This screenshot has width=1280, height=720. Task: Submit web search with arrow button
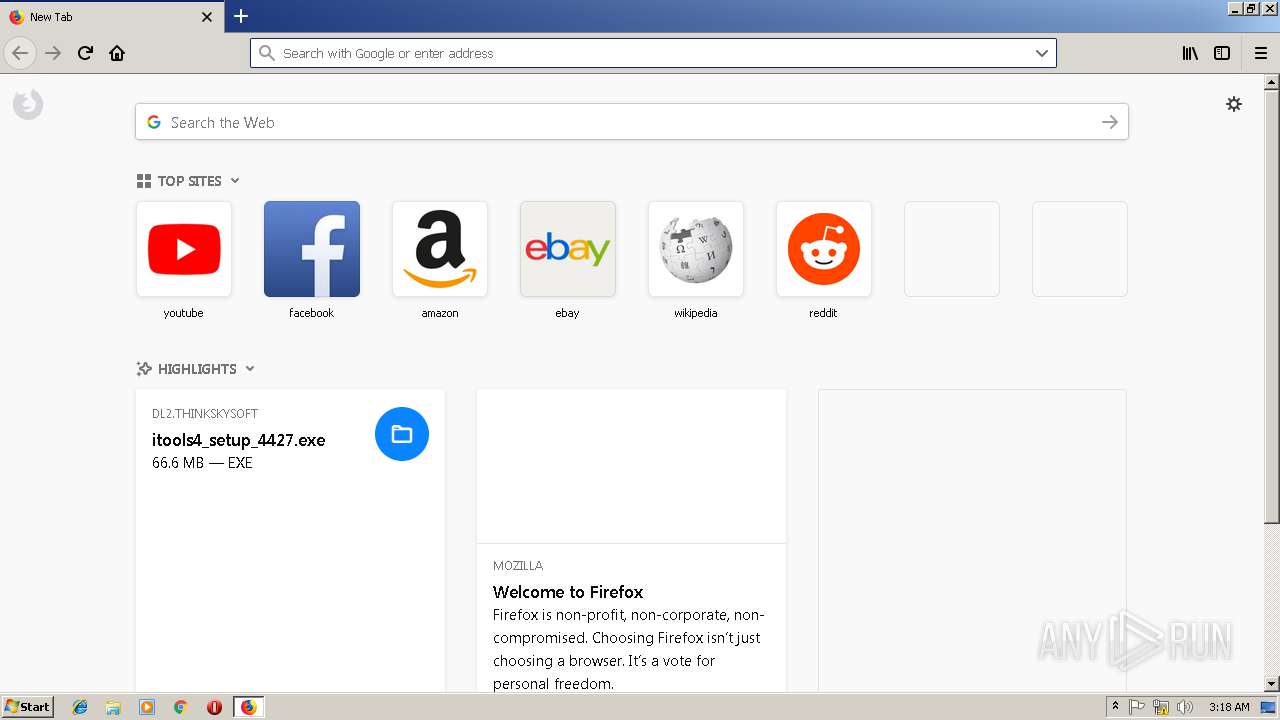pos(1110,122)
